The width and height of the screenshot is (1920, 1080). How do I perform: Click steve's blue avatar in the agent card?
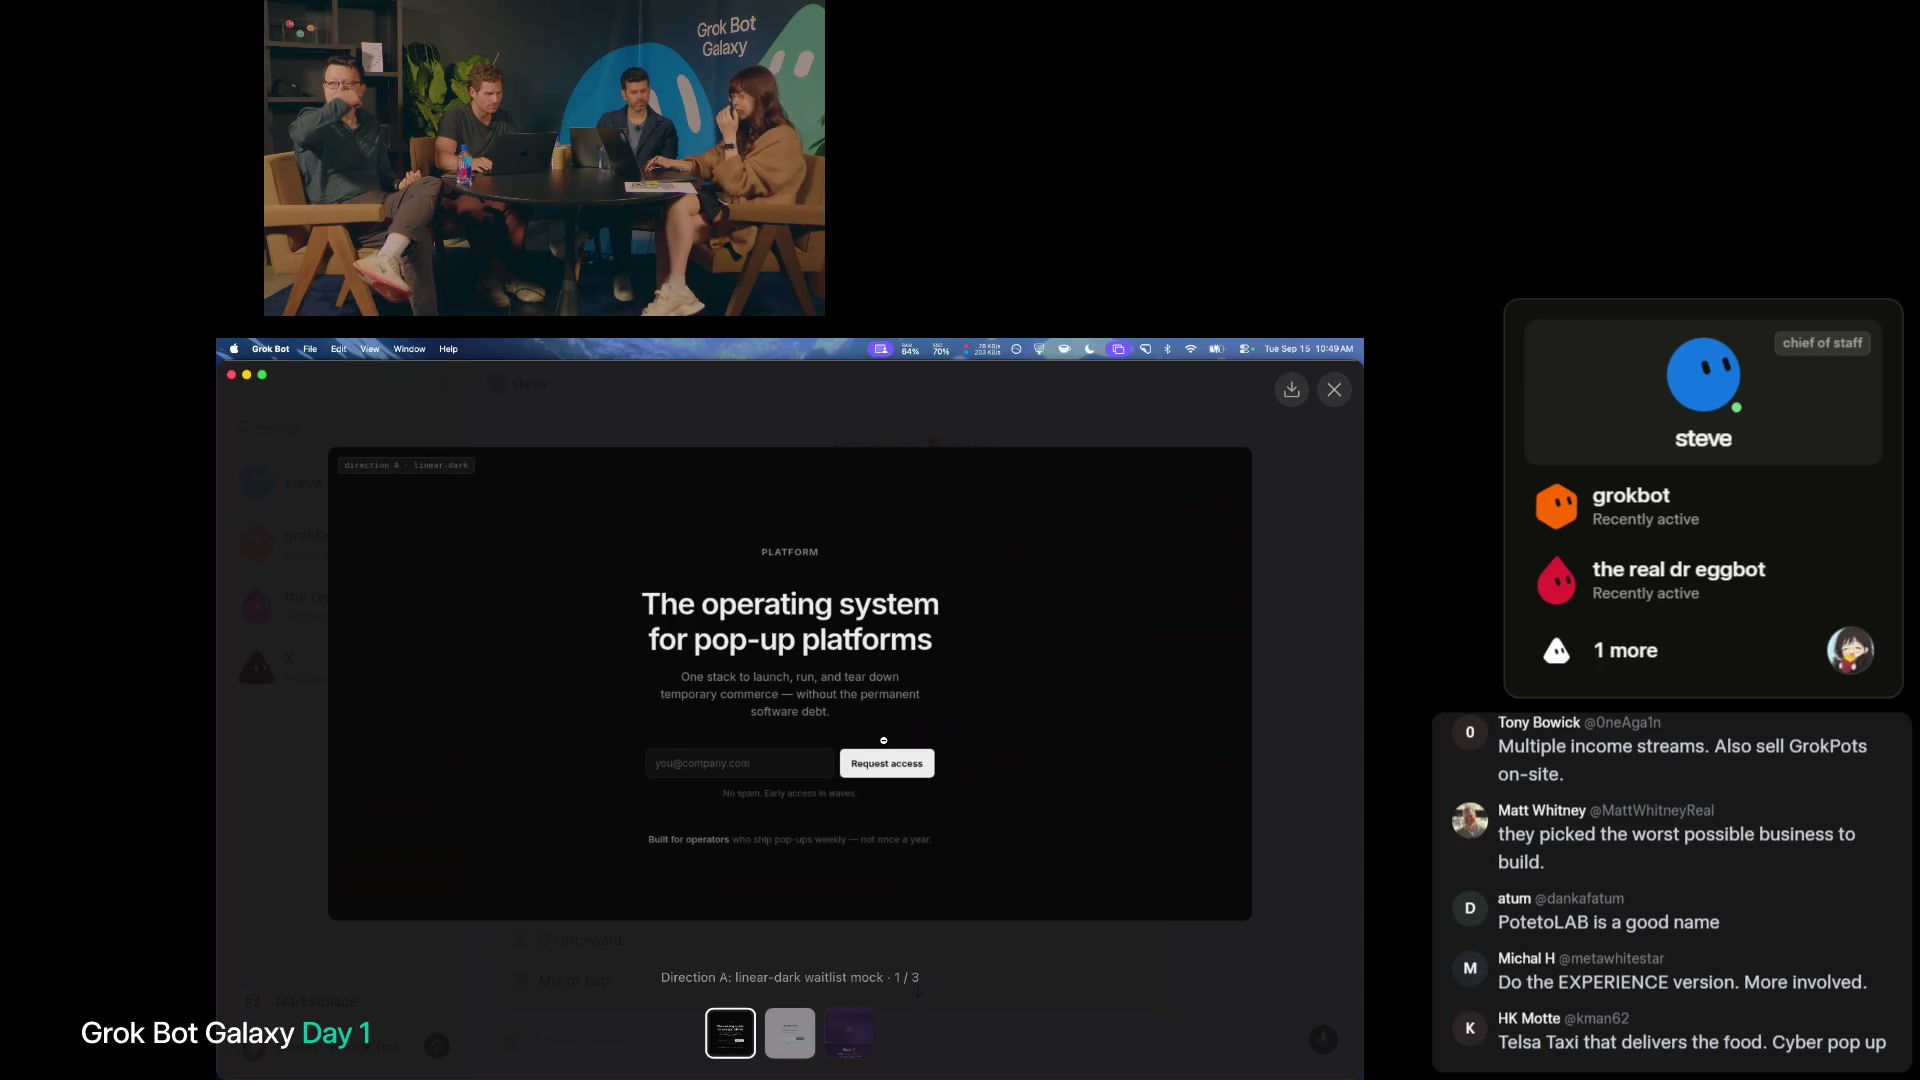(1703, 375)
